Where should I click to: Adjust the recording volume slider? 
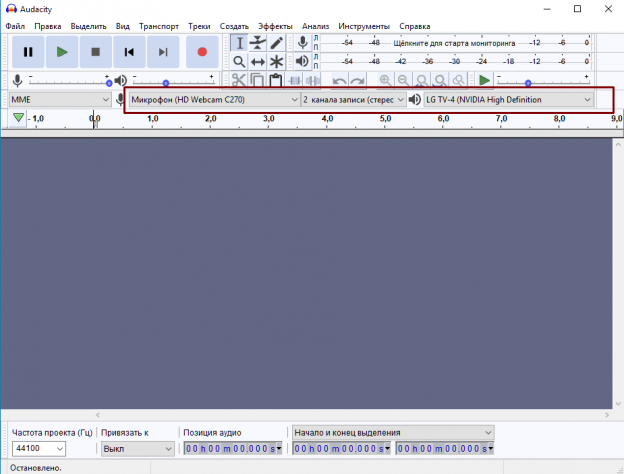coord(69,82)
